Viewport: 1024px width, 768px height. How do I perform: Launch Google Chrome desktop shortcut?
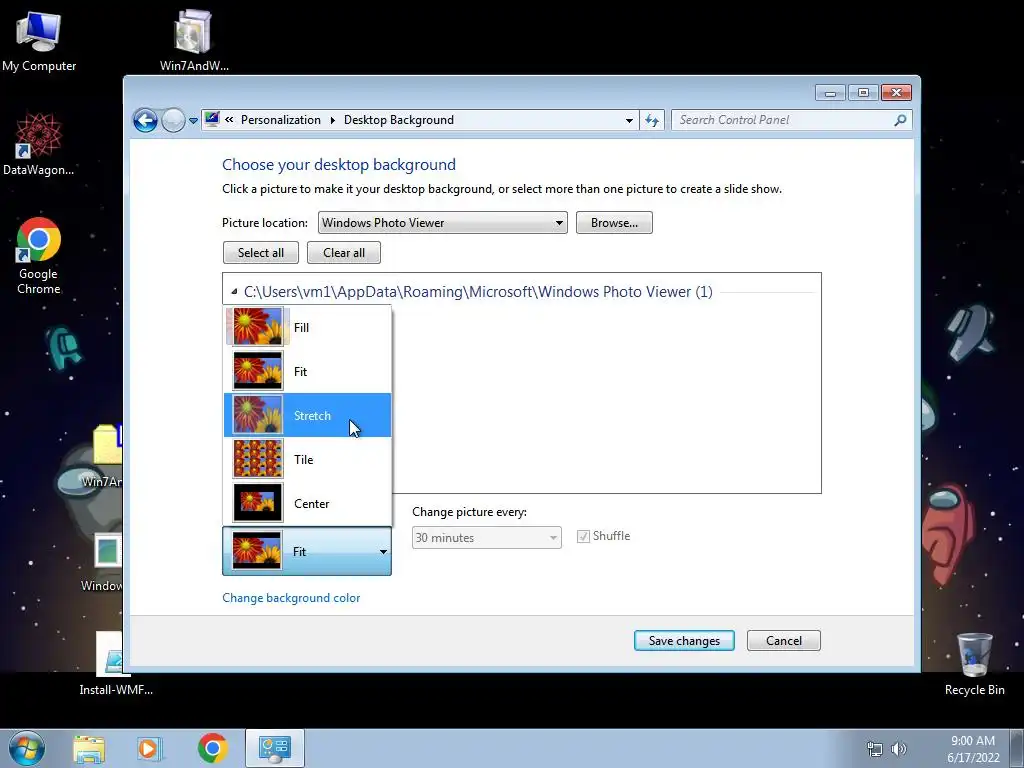point(39,255)
